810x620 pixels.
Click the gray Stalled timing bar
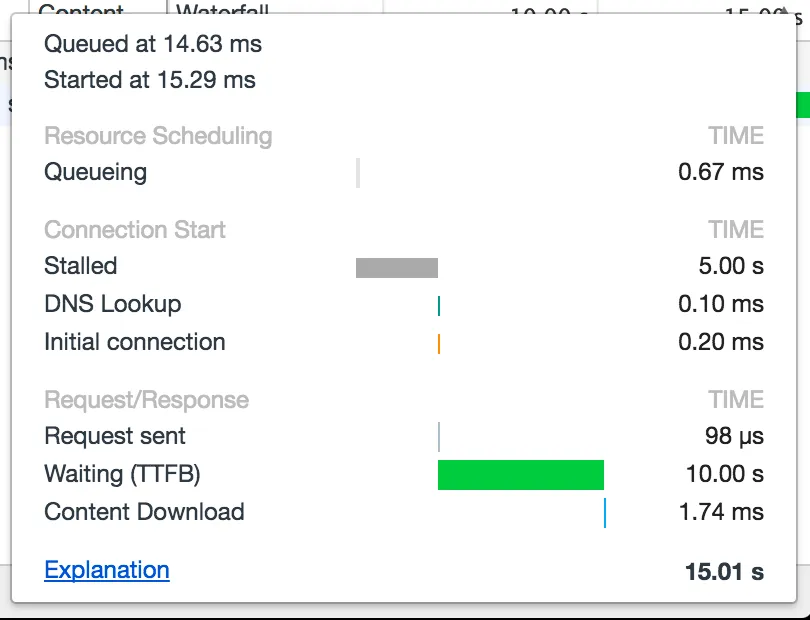pos(397,267)
